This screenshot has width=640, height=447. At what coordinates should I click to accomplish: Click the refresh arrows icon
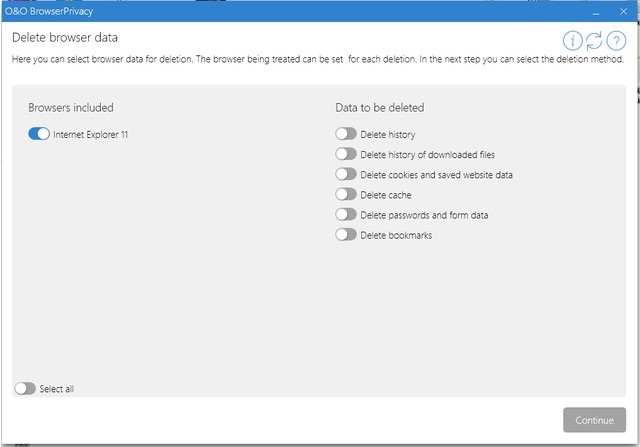(594, 40)
